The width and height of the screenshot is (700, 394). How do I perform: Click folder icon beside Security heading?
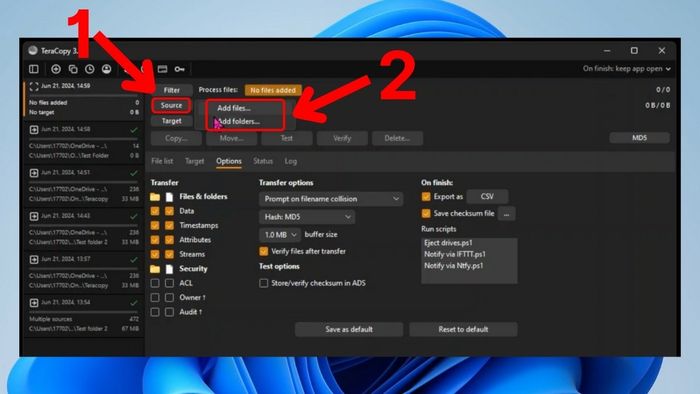[155, 269]
